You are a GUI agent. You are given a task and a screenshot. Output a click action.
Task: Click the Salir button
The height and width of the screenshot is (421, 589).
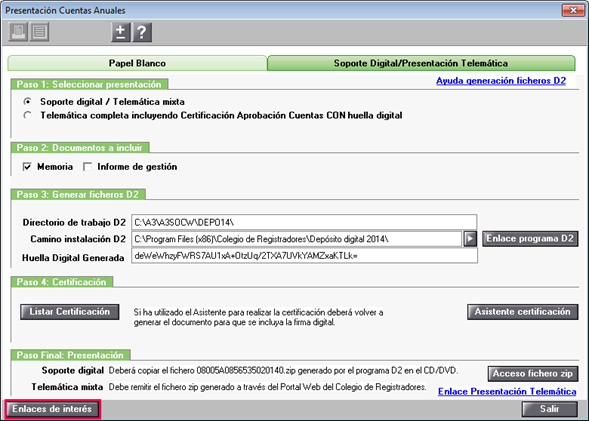550,409
